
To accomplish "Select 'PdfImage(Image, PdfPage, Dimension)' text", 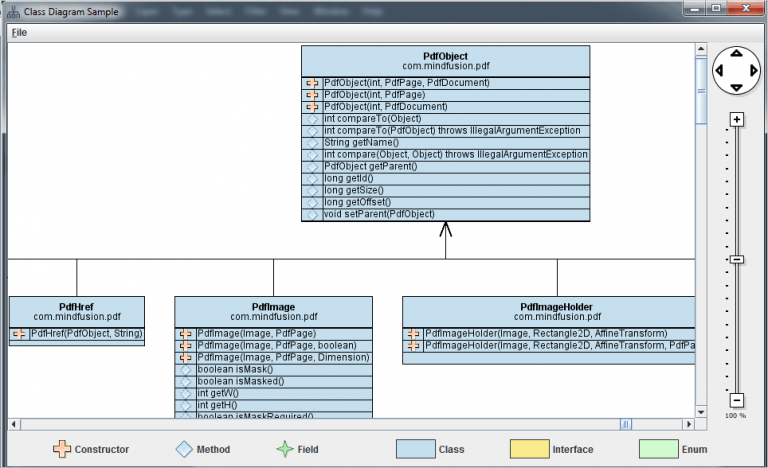I will (x=284, y=357).
